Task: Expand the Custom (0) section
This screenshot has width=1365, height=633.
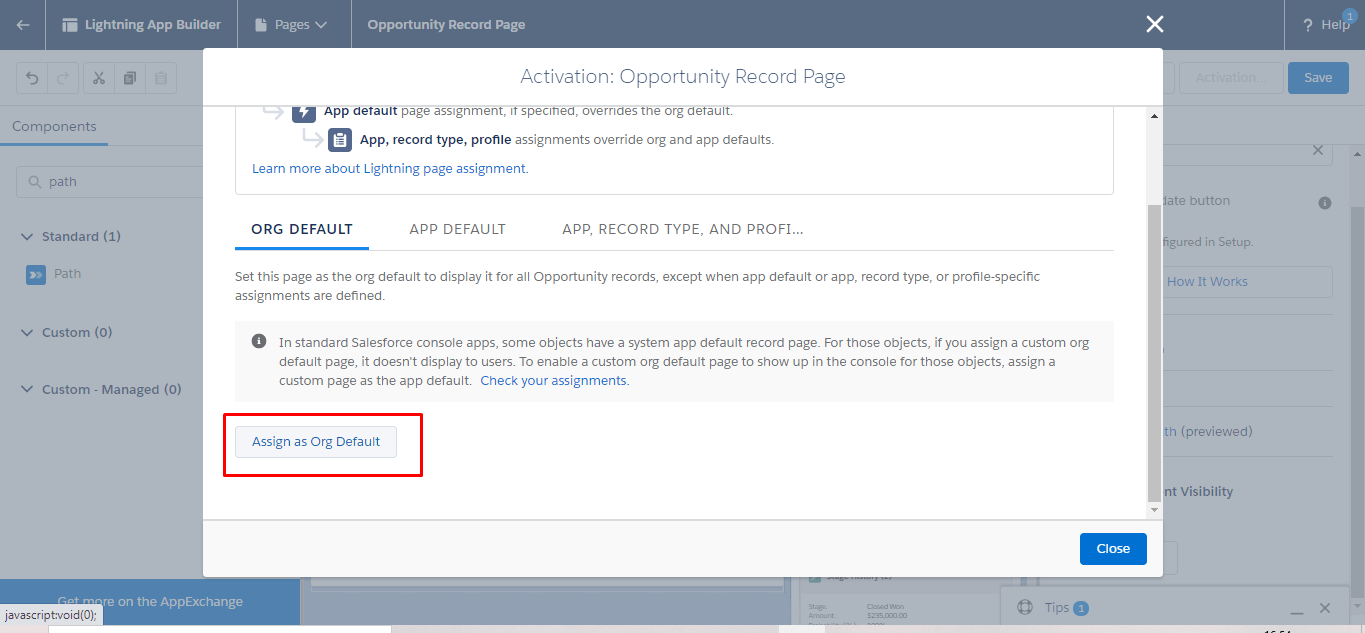Action: (27, 333)
